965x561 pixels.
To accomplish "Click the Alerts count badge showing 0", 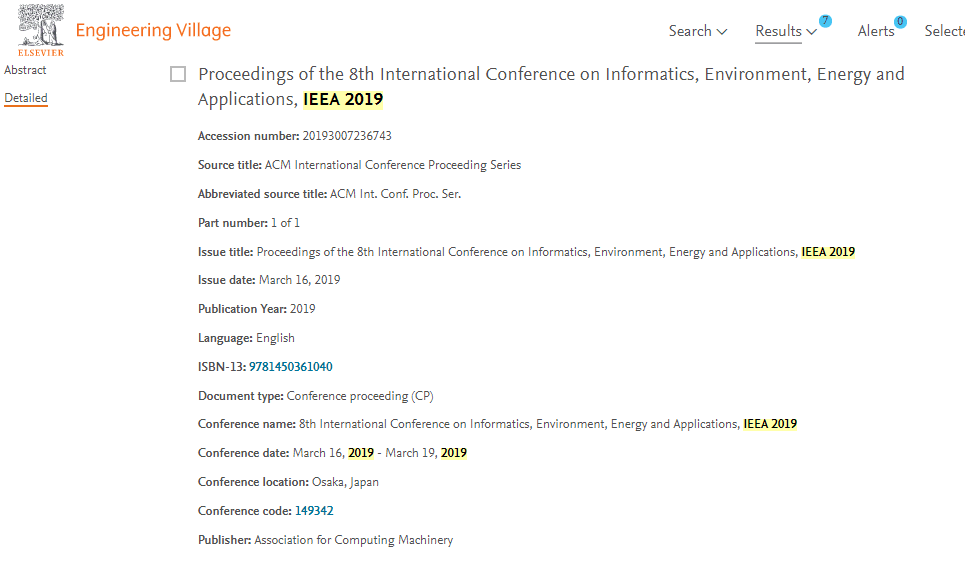I will click(x=900, y=22).
